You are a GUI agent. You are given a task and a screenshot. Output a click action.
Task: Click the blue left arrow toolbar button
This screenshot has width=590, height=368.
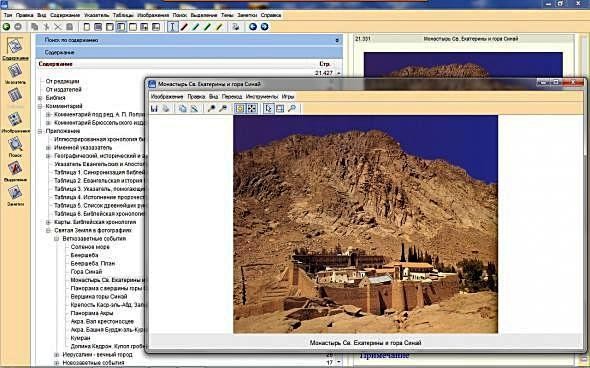(253, 27)
